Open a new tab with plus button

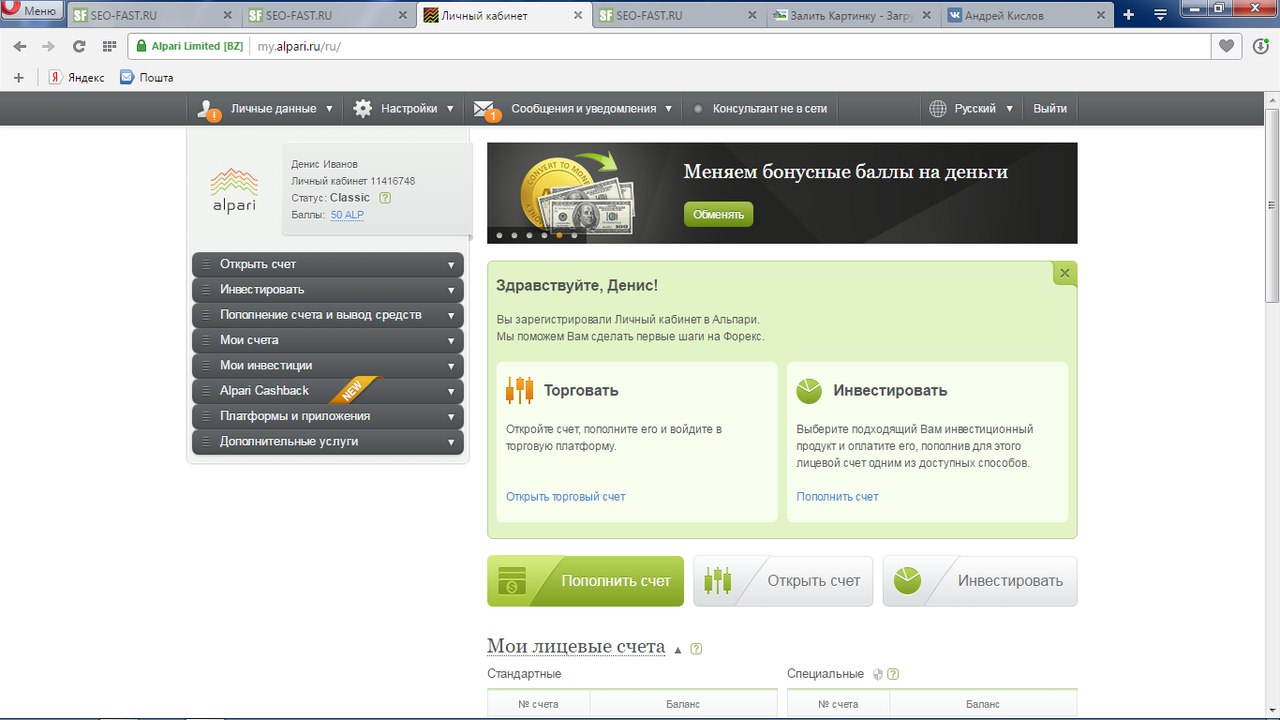click(1129, 15)
